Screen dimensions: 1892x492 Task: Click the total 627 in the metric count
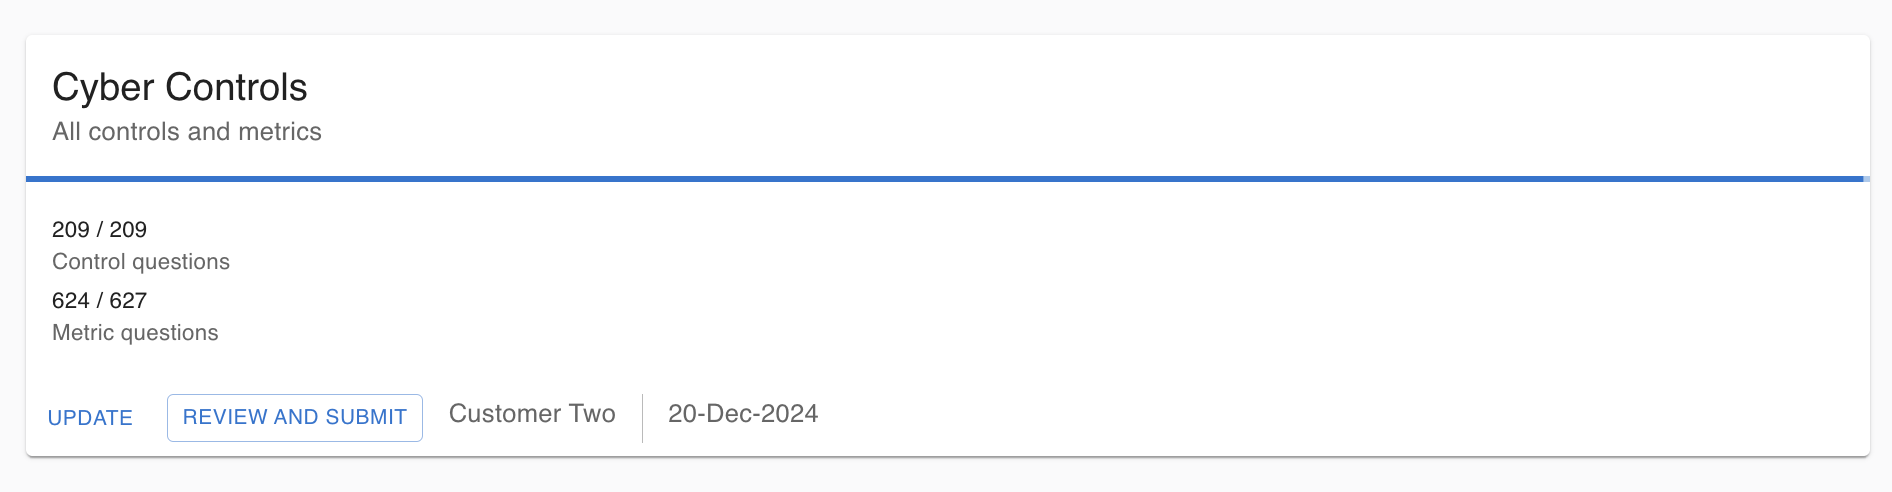coord(128,301)
